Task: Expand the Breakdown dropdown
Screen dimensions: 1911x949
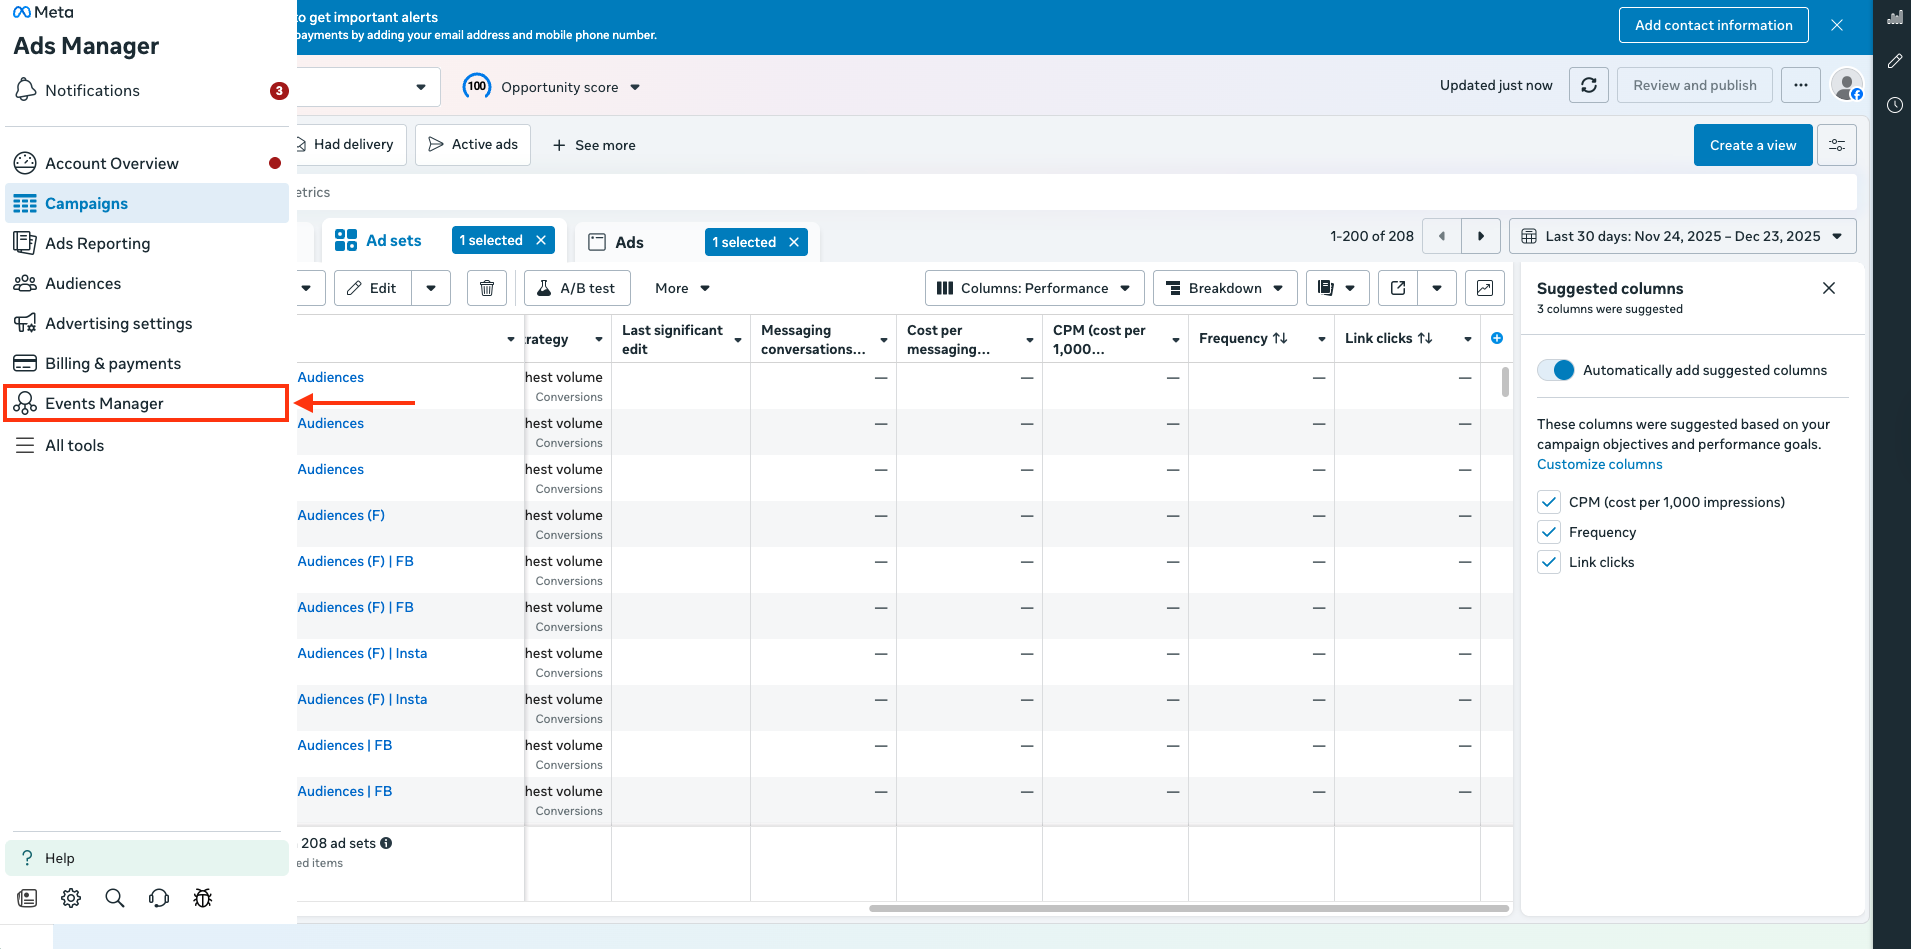Action: (x=1225, y=288)
